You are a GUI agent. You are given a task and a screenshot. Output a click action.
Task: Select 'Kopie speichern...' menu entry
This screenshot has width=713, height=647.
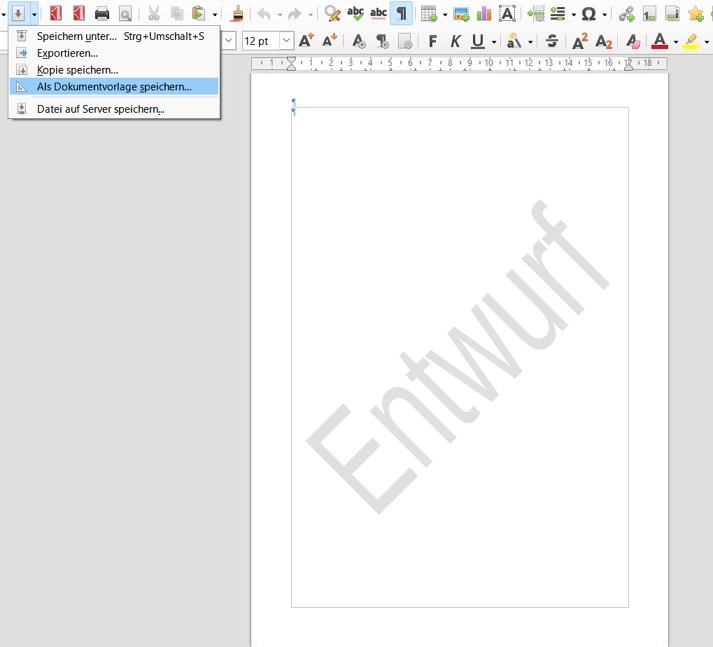pos(114,70)
